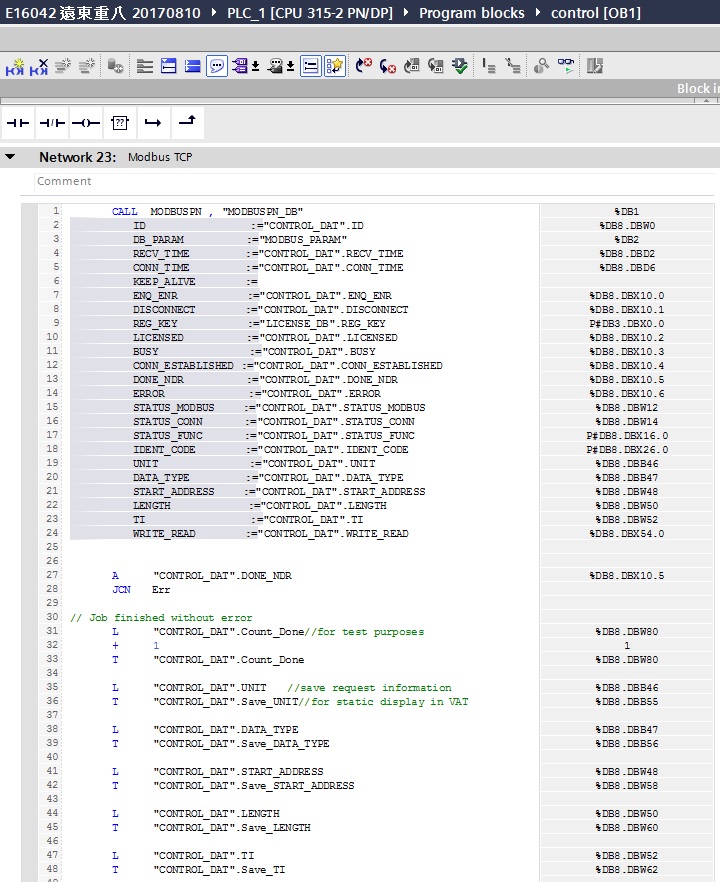Toggle the network comments speech bubble button
Viewport: 720px width, 882px height.
pos(217,66)
